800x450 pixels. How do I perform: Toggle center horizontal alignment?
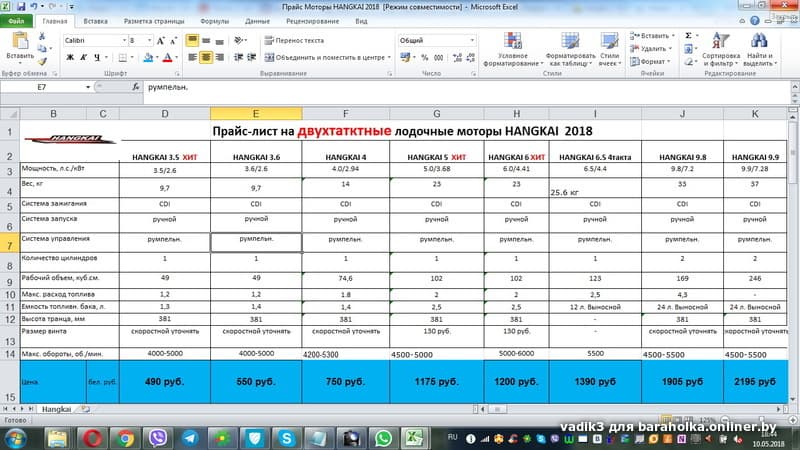click(x=206, y=57)
